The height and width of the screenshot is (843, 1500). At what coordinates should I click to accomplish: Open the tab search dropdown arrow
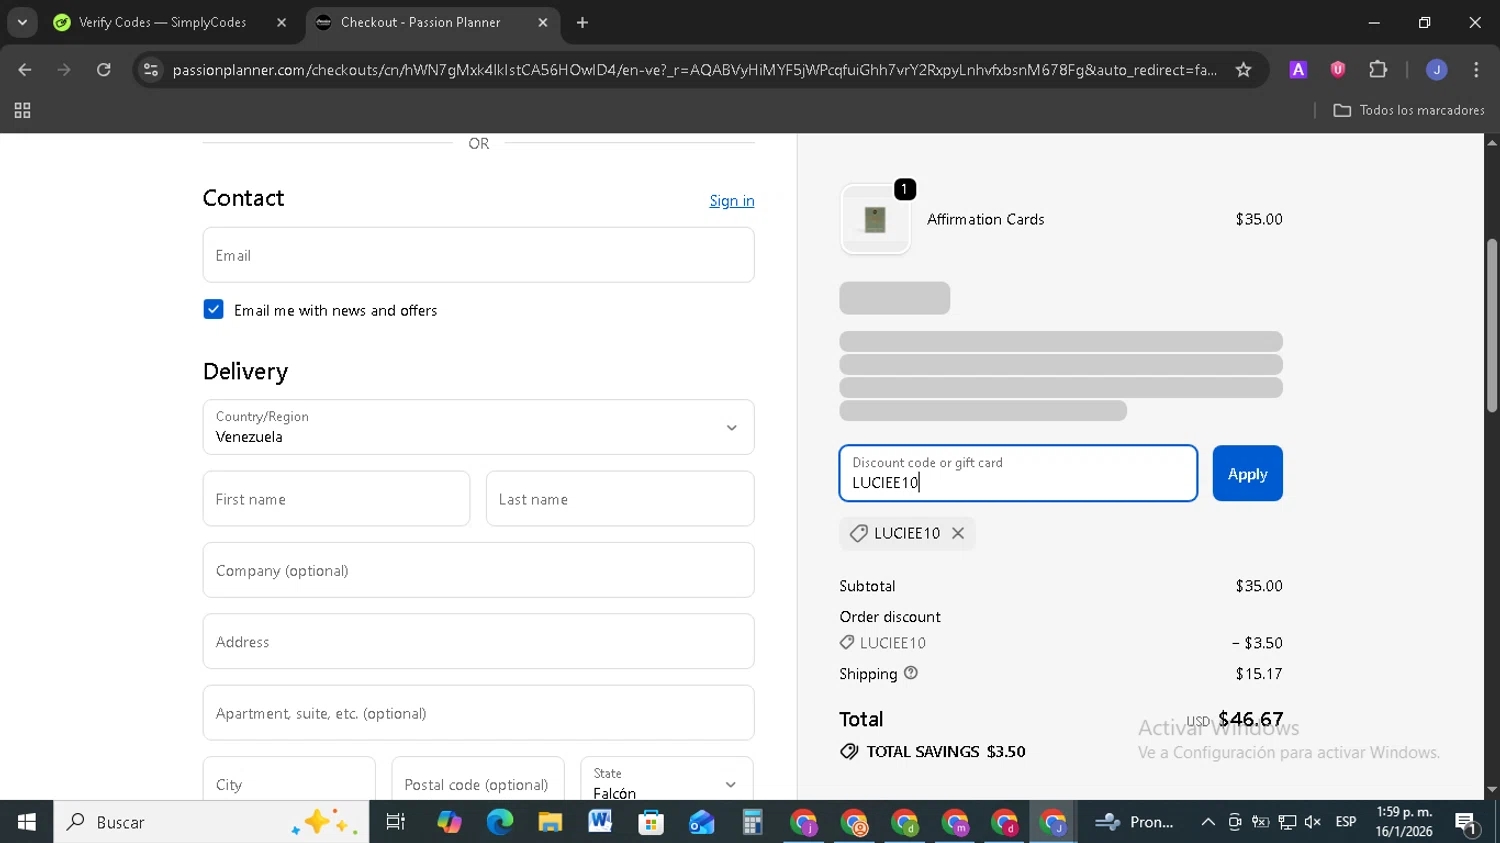22,22
